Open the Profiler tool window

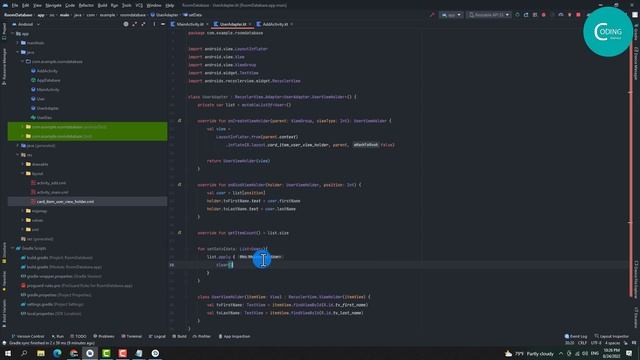pos(201,336)
